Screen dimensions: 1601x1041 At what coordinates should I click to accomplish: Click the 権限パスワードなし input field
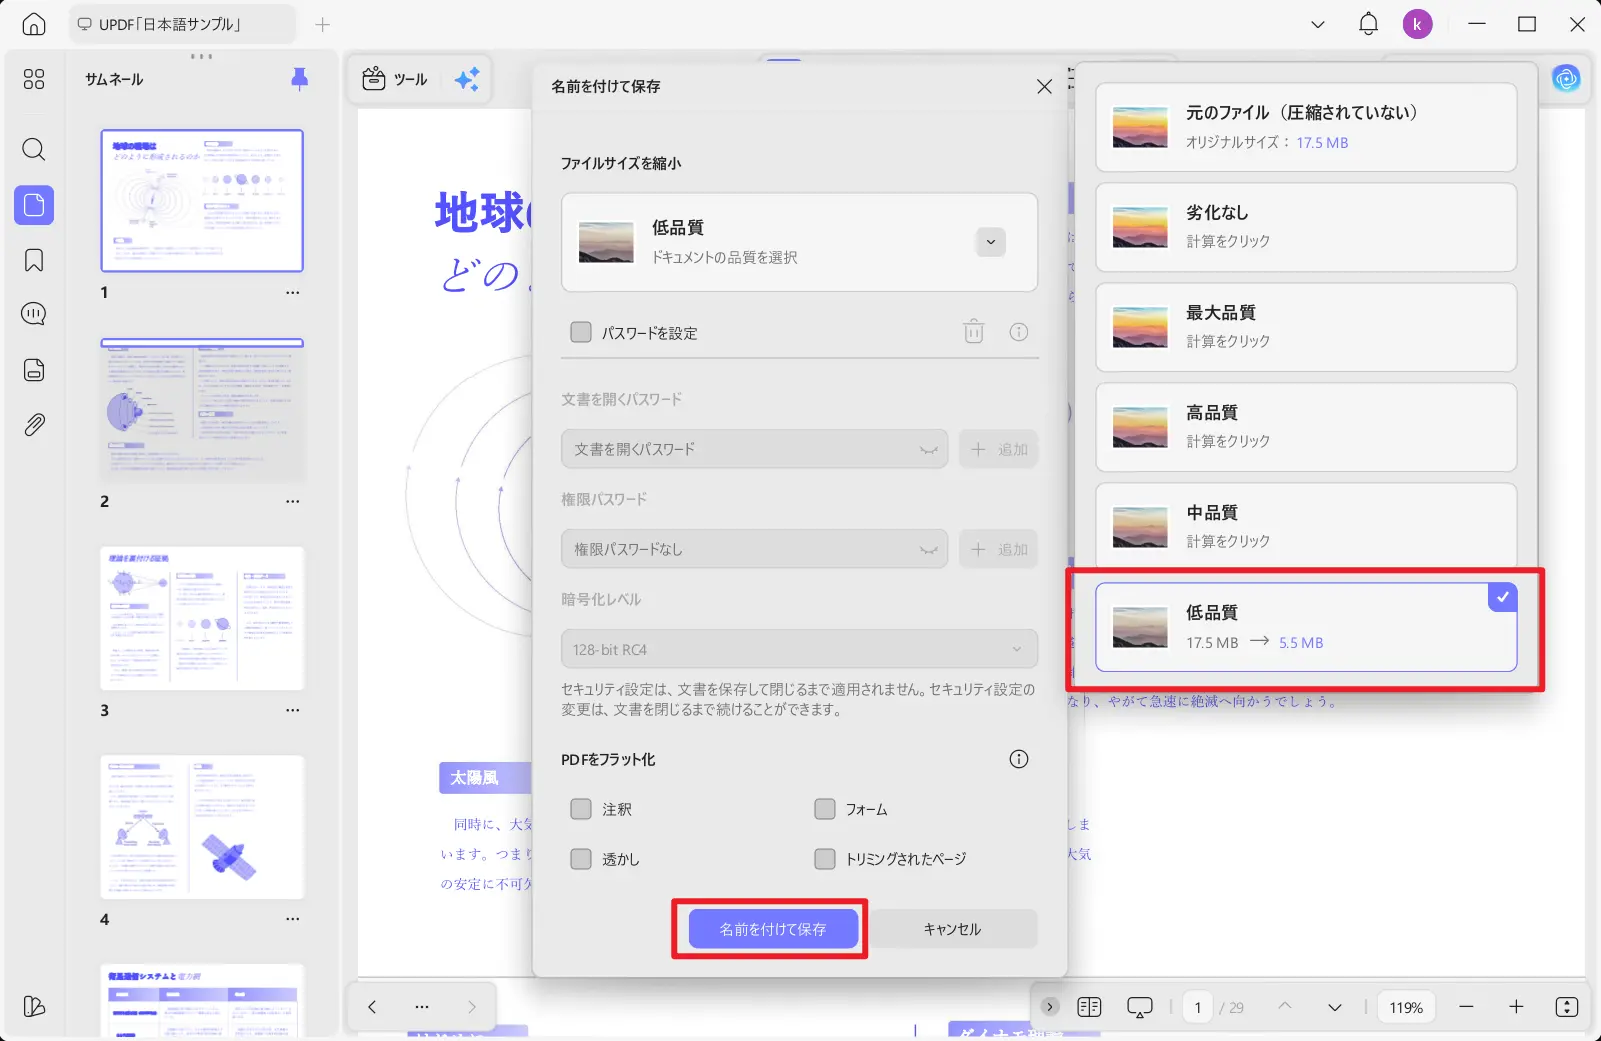[x=754, y=549]
